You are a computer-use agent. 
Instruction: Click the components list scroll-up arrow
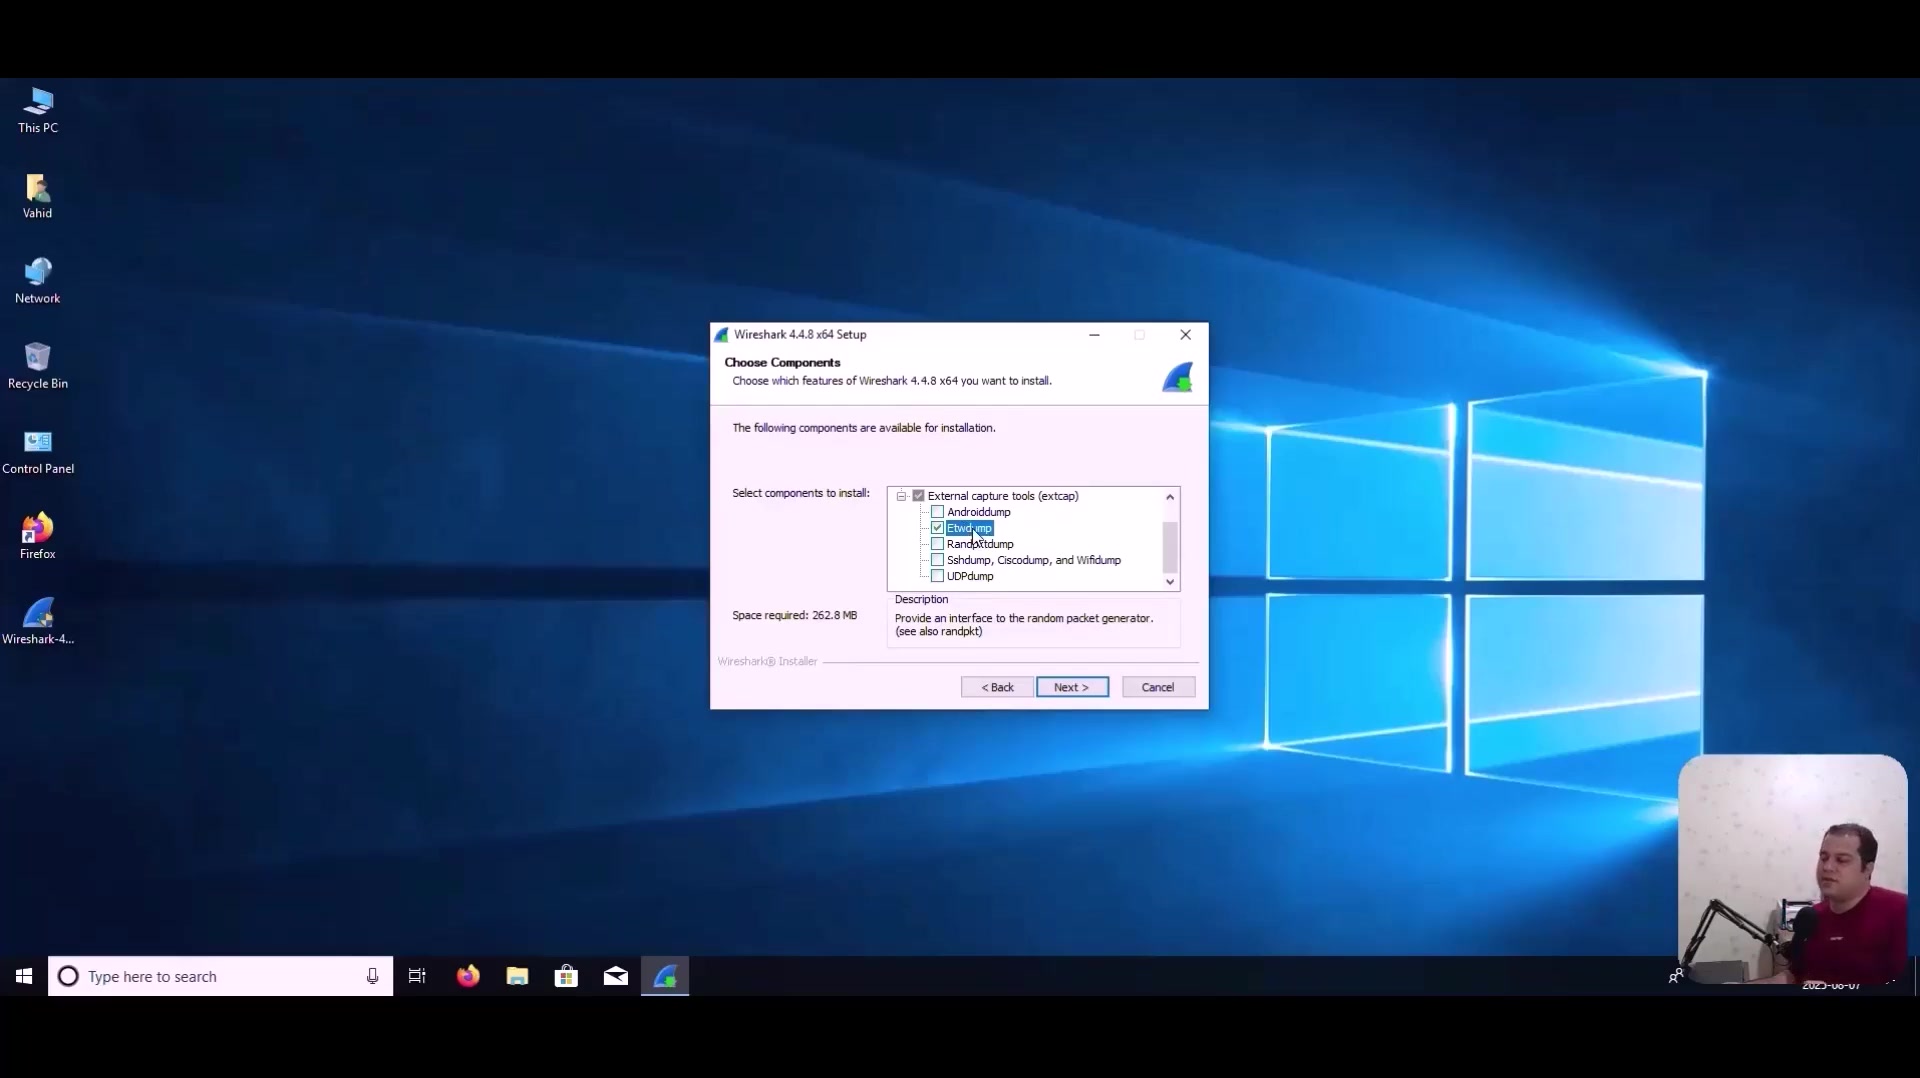pyautogui.click(x=1170, y=497)
